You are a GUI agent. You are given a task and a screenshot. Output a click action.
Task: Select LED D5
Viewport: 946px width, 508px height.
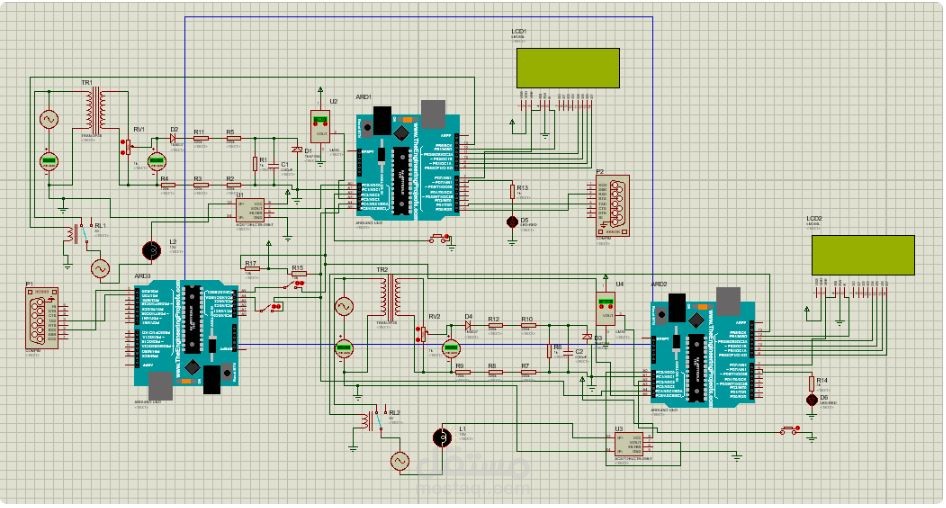pyautogui.click(x=512, y=222)
